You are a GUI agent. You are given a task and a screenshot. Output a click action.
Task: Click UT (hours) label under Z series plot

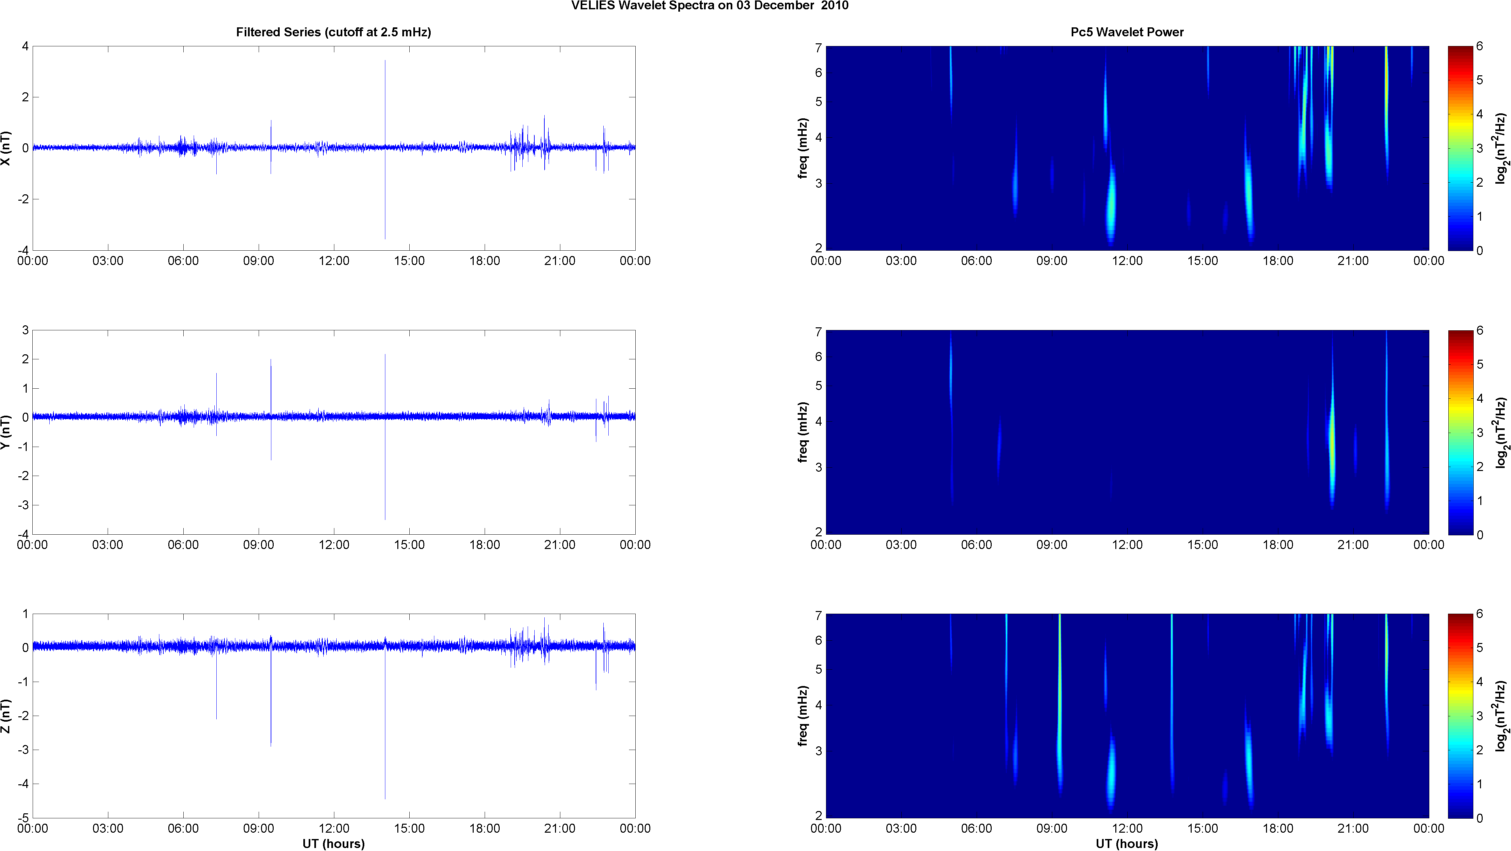[x=333, y=843]
